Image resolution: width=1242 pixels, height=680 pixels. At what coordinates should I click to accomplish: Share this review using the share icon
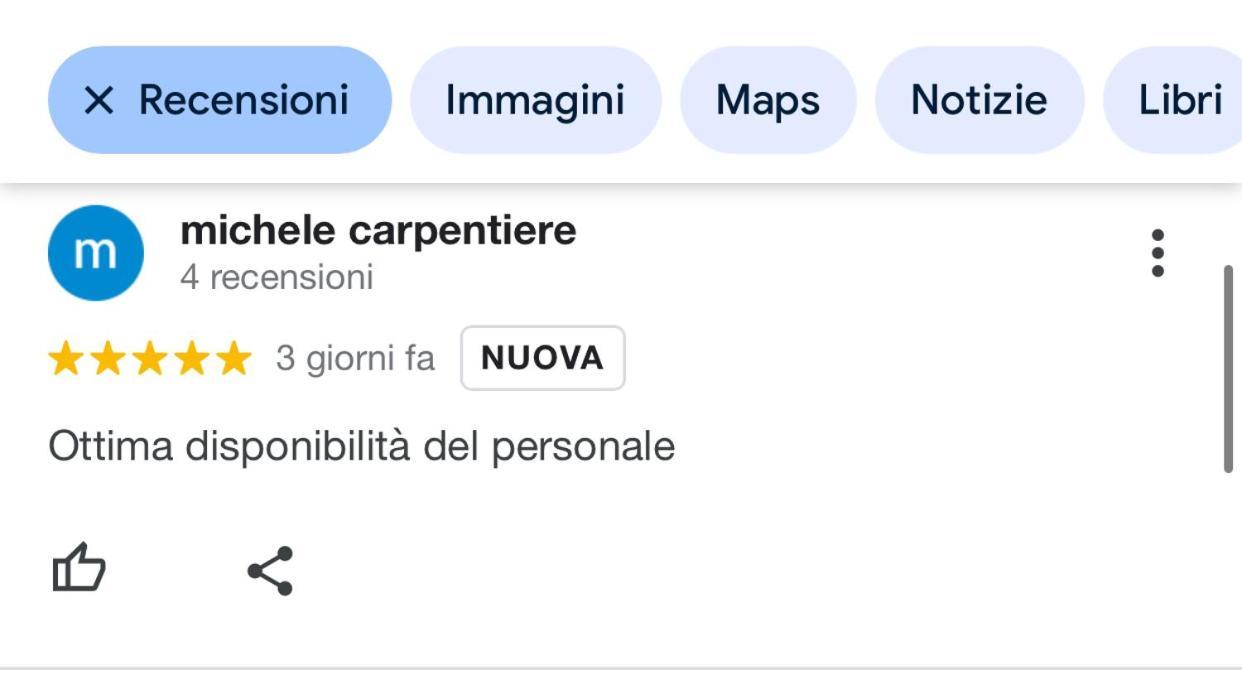(270, 571)
